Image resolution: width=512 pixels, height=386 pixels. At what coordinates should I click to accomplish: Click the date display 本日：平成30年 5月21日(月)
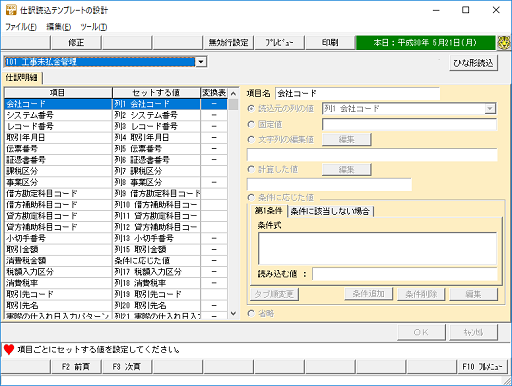426,43
